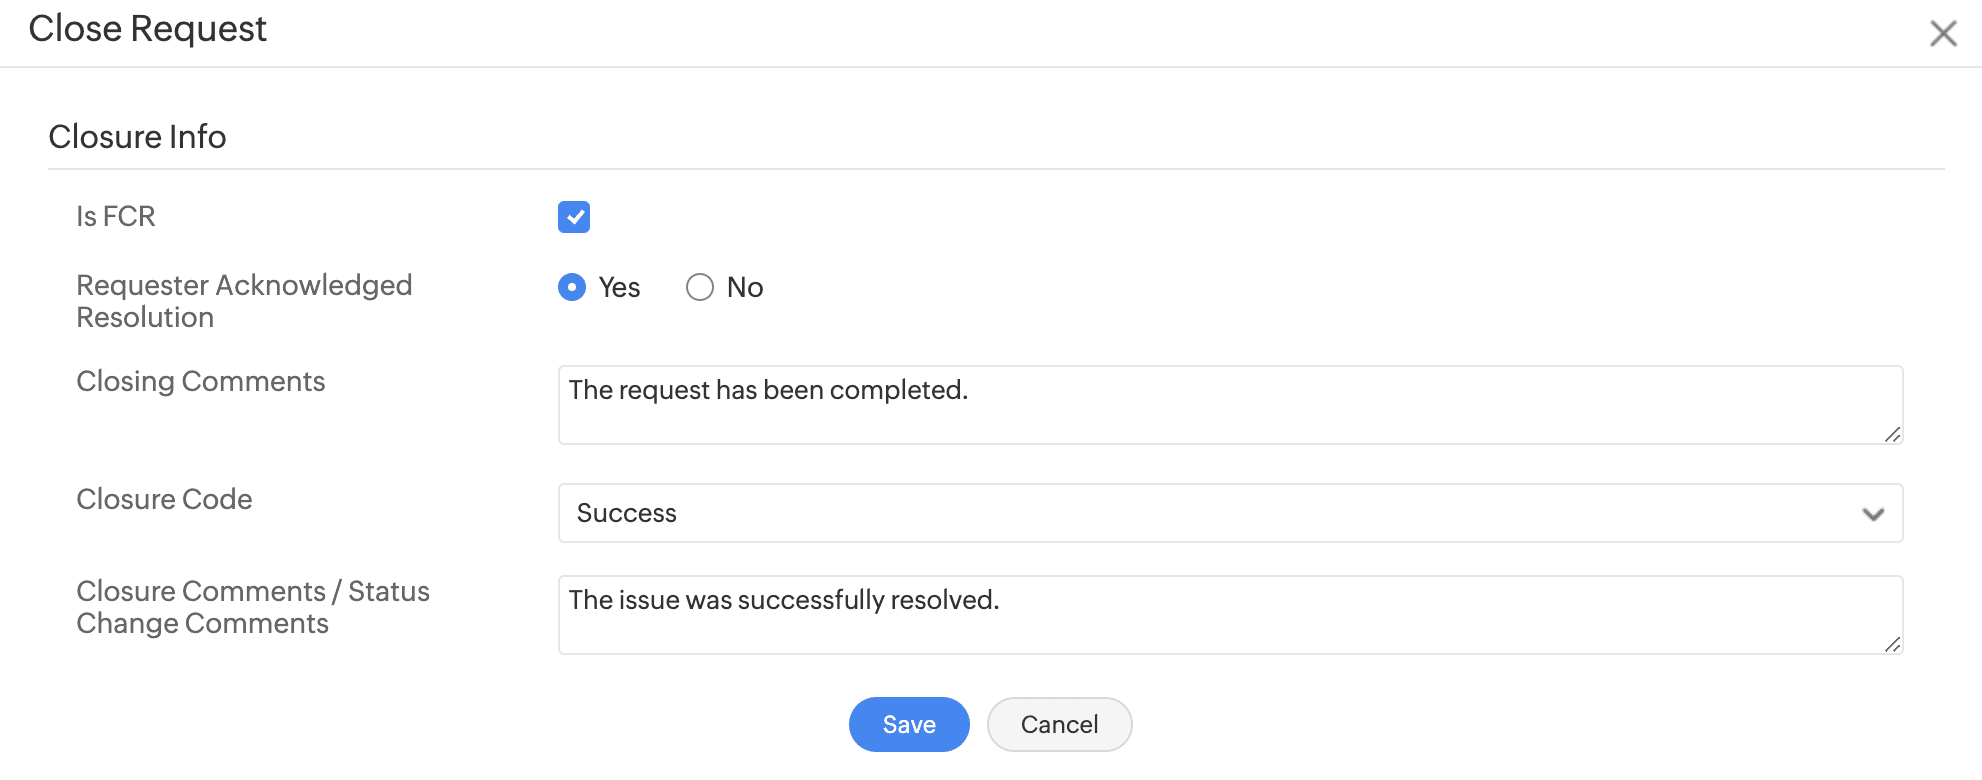Screen dimensions: 1982x780
Task: Click the Is FCR field label
Action: tap(116, 217)
